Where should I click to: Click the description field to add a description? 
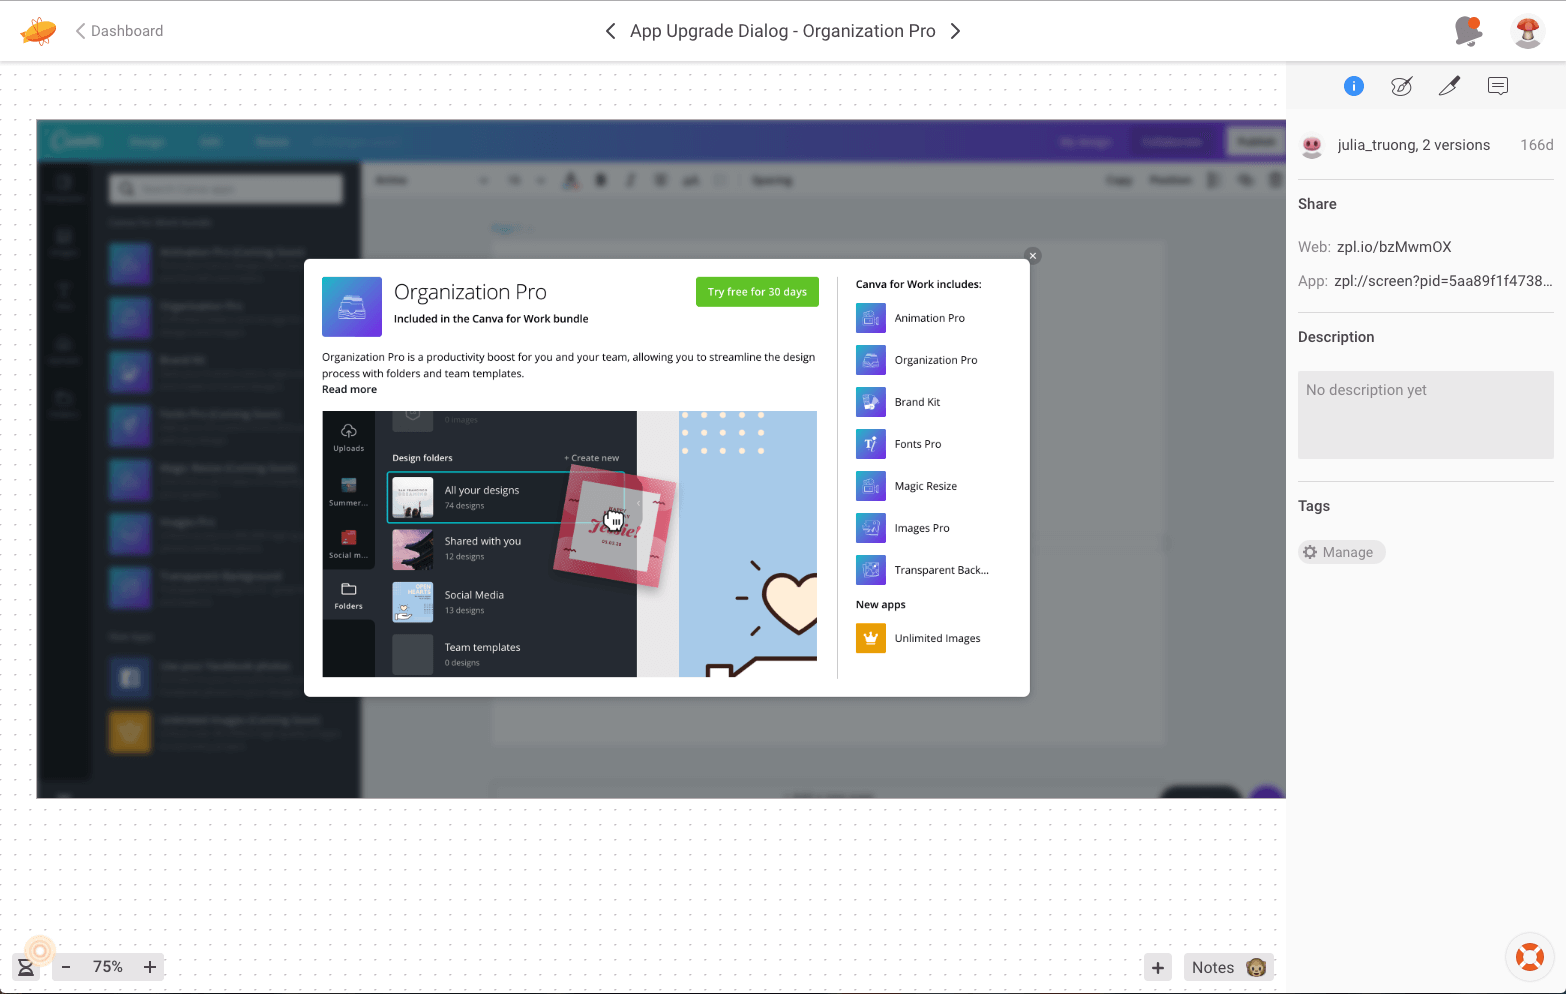(1425, 414)
